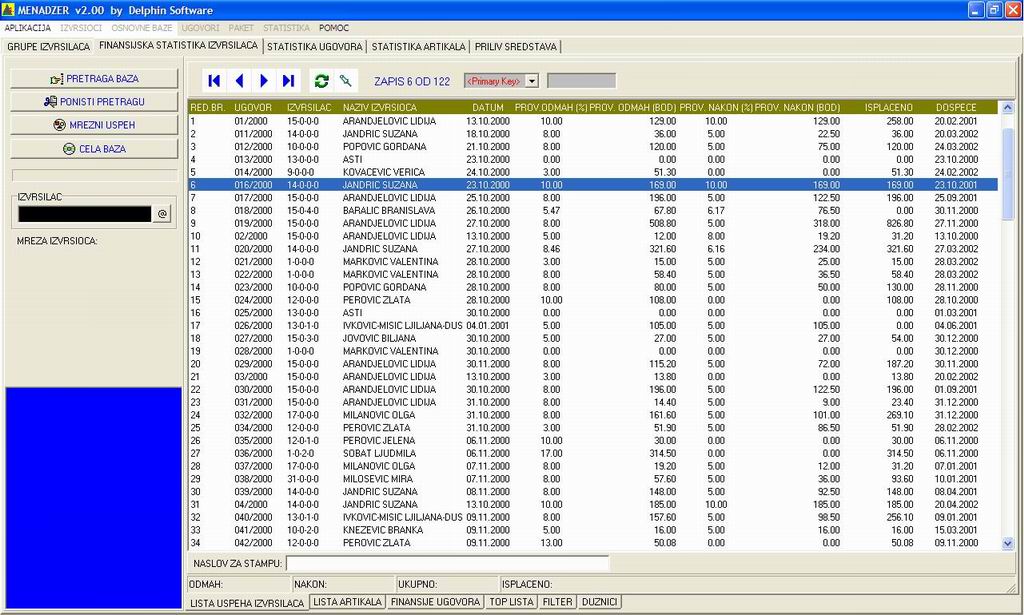Go to the next record arrow
This screenshot has height=615, width=1024.
[x=264, y=80]
